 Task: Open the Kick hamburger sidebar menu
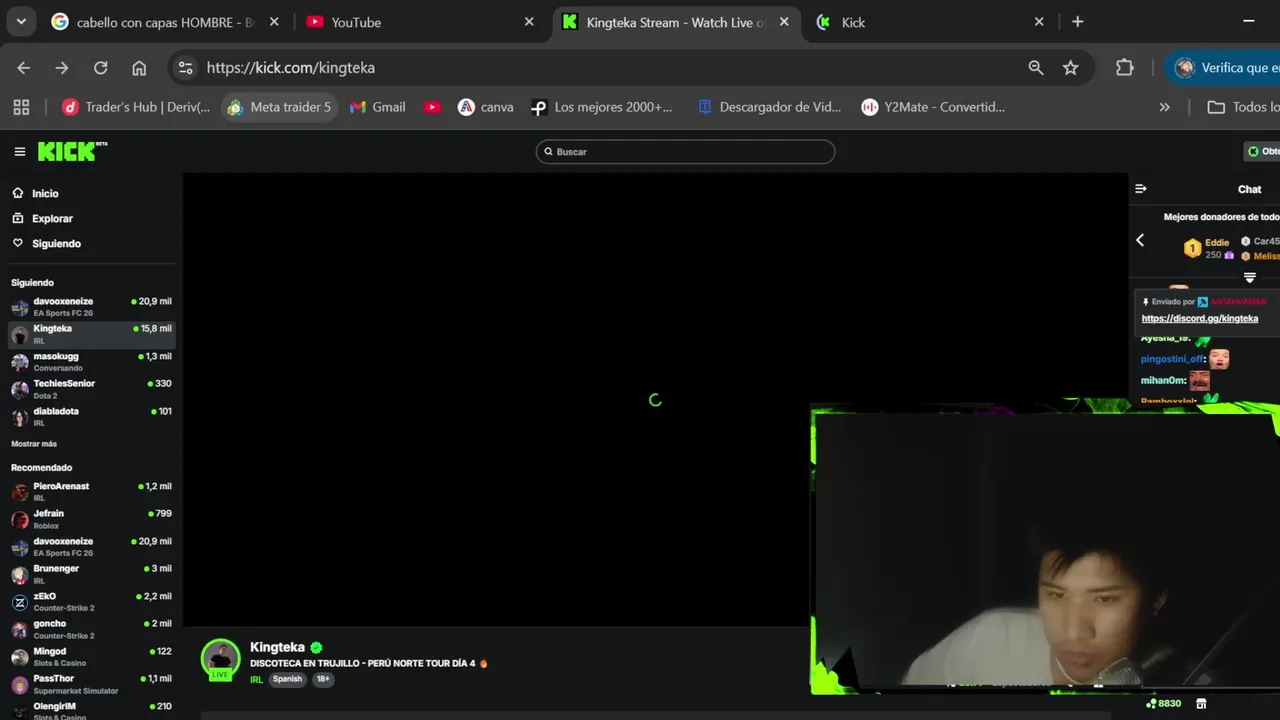tap(19, 152)
